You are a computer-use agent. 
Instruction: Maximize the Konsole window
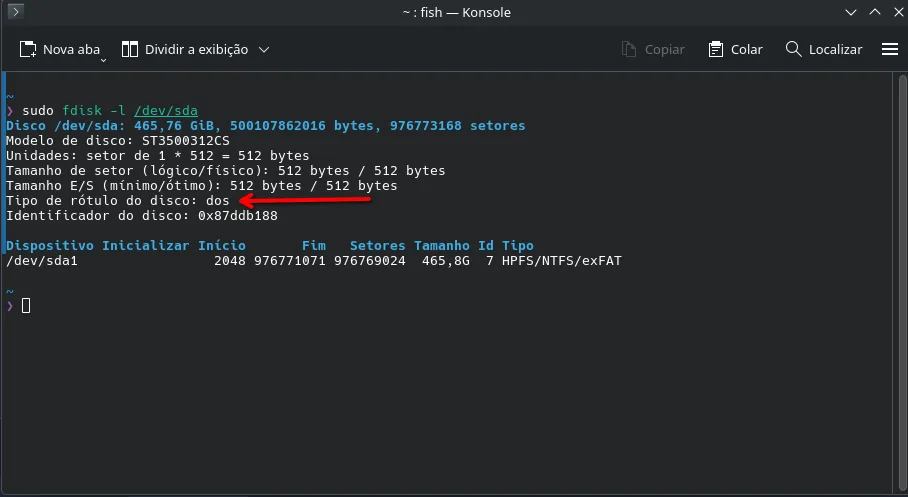(x=875, y=12)
